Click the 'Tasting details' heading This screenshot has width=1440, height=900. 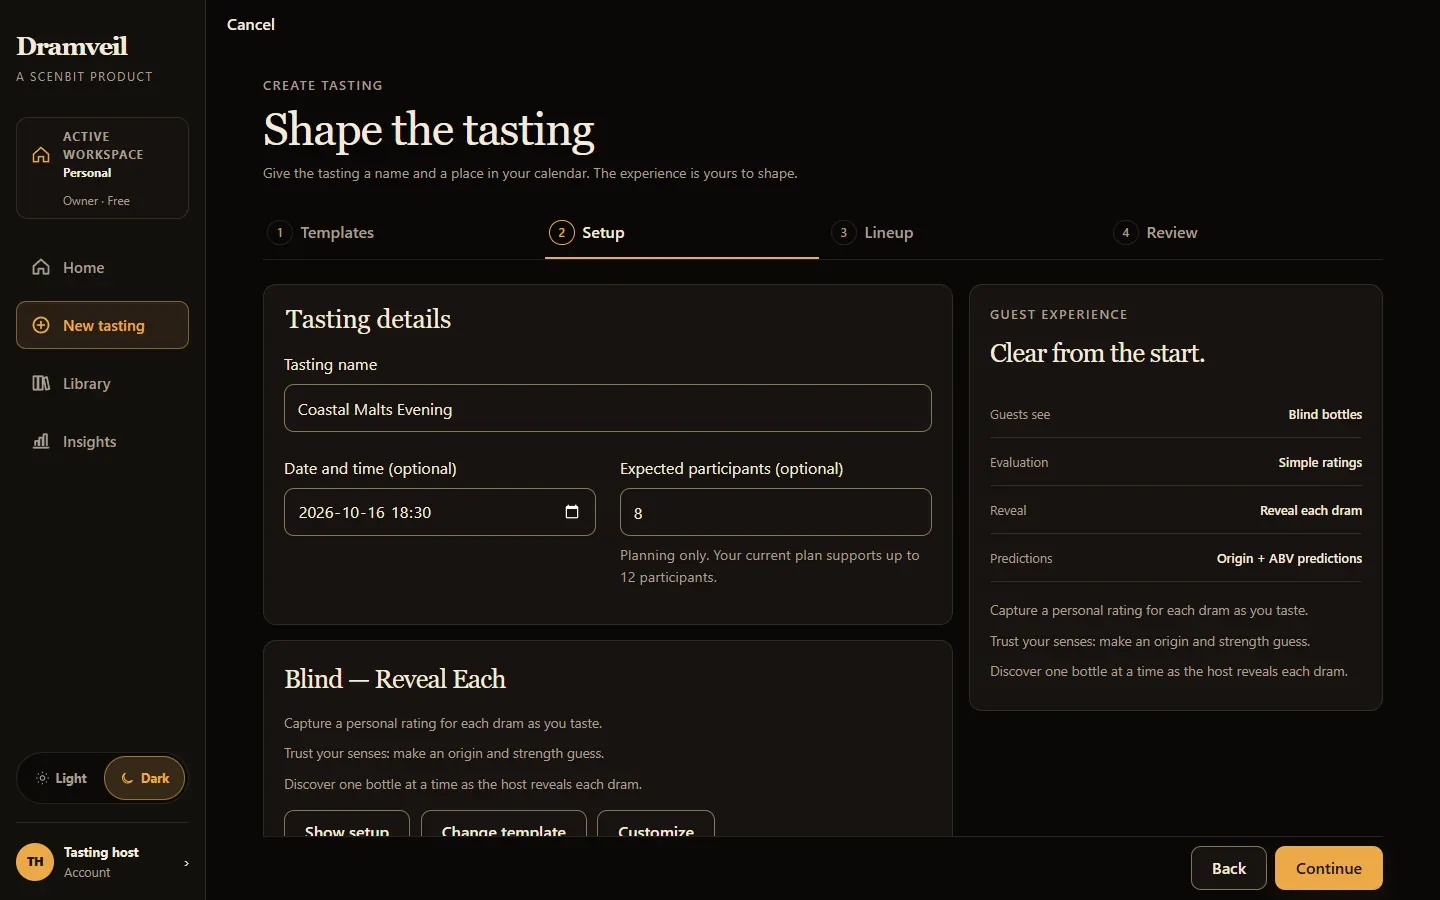pos(368,319)
